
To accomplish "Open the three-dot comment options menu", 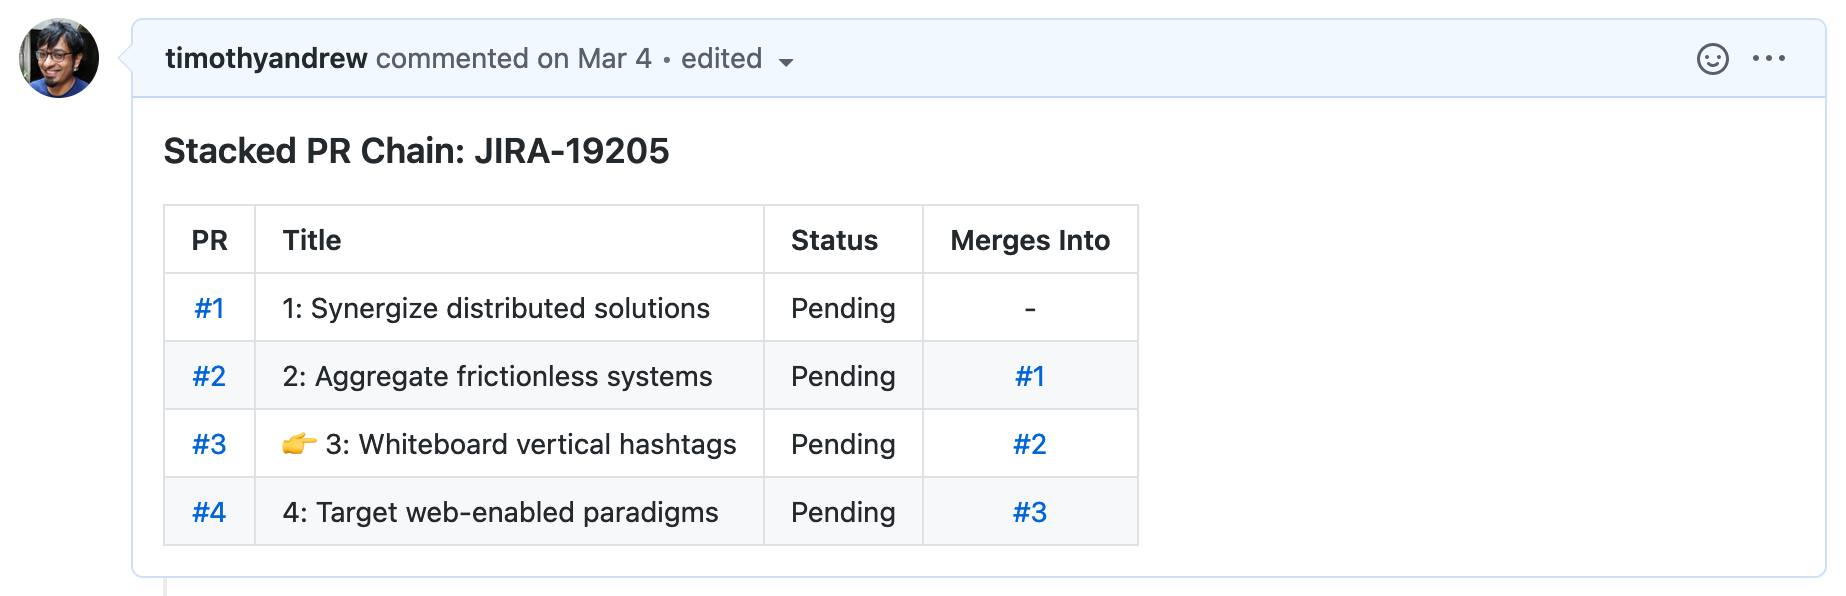I will (1768, 59).
